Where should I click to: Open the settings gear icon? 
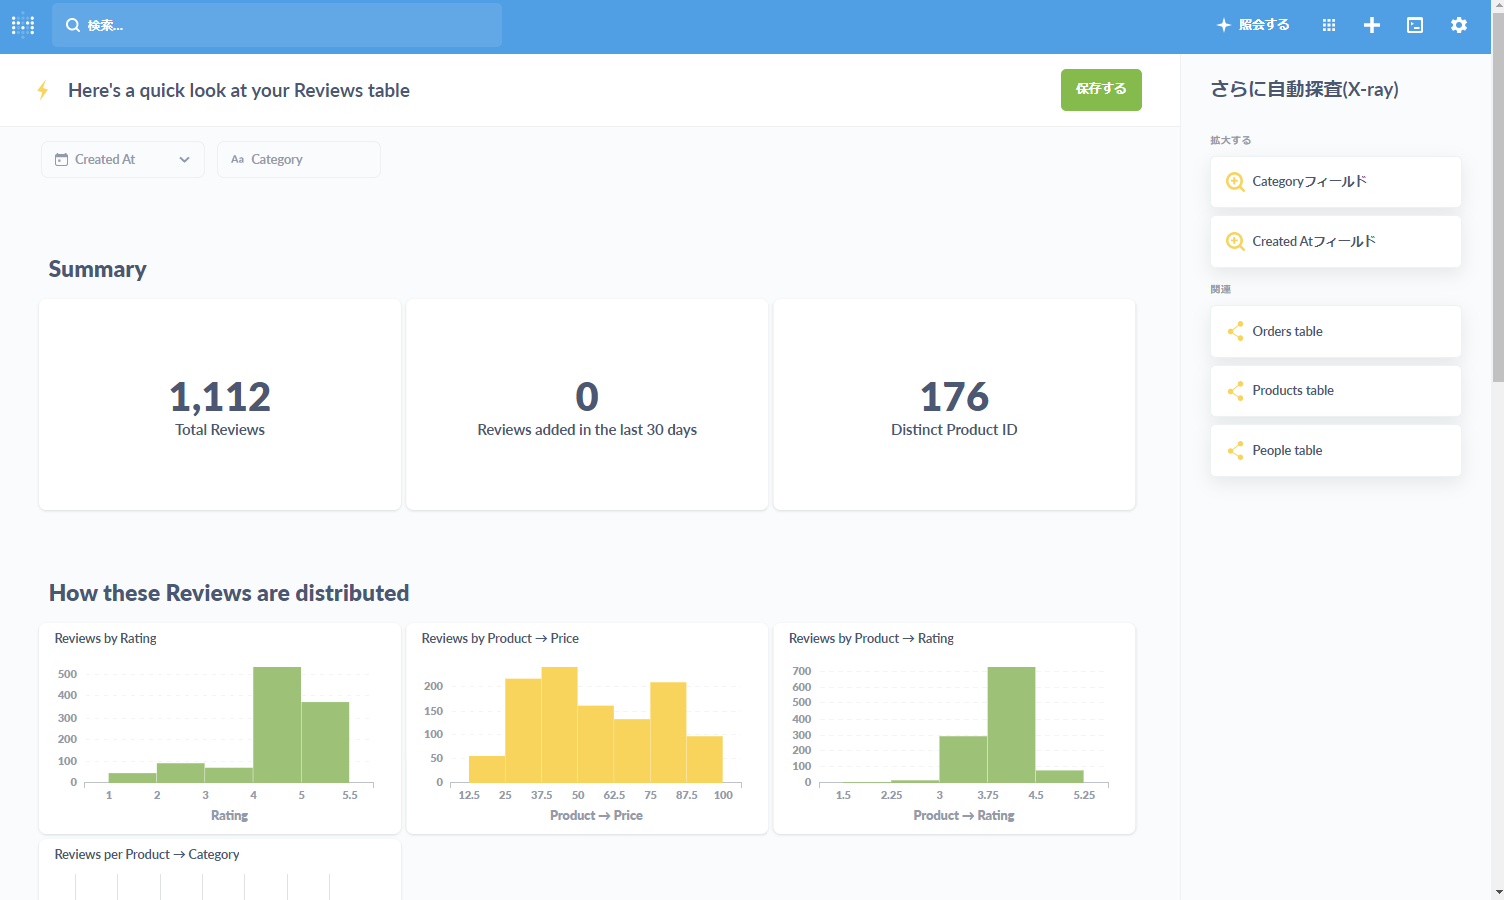[1459, 25]
